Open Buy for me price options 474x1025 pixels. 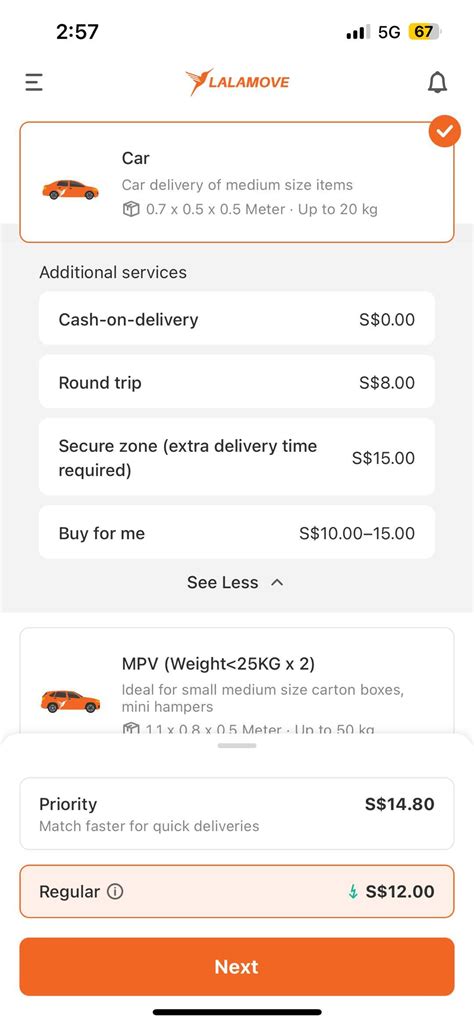[x=237, y=533]
